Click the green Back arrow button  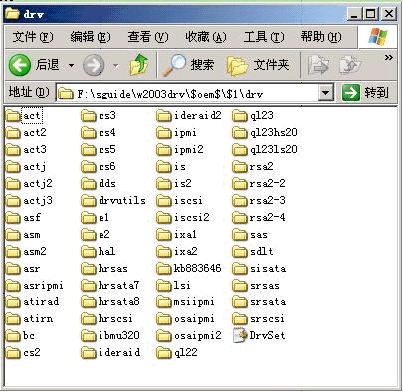[x=20, y=65]
